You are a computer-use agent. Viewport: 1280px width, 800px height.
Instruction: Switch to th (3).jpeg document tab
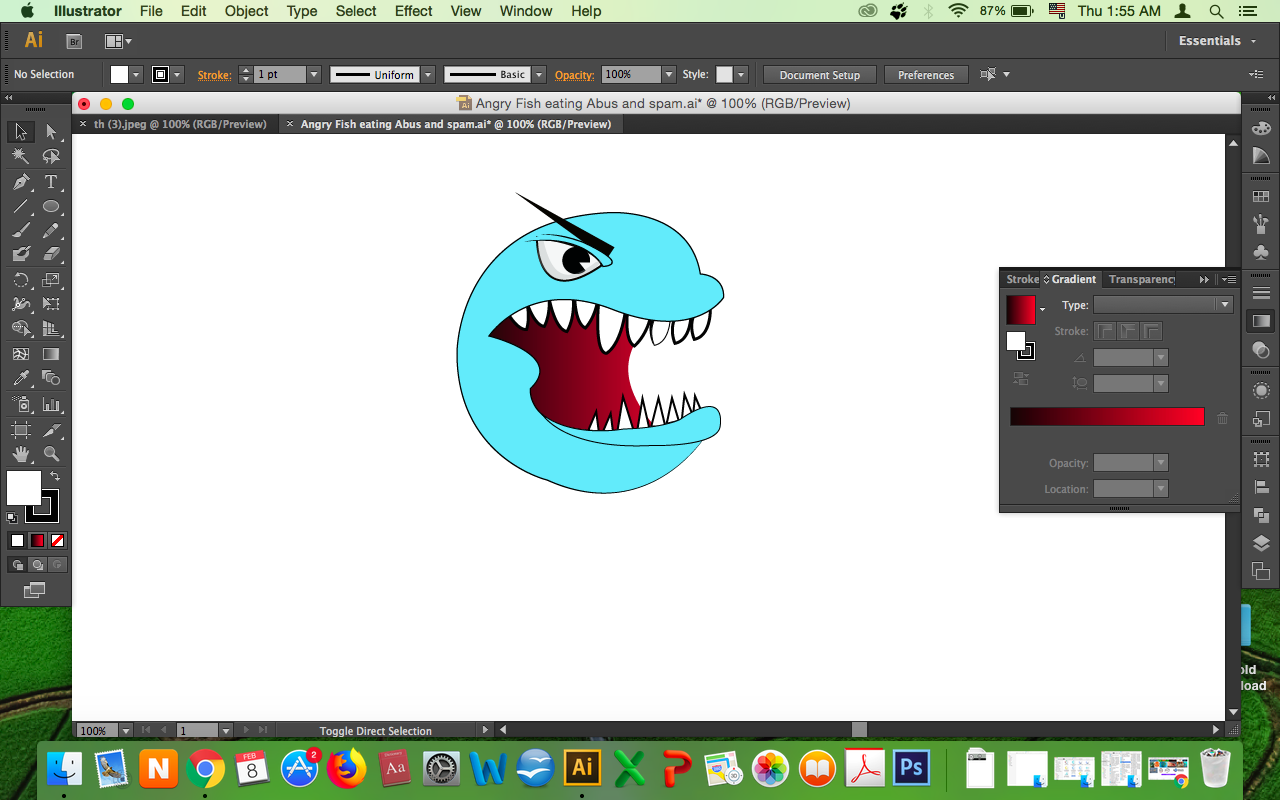pos(180,124)
